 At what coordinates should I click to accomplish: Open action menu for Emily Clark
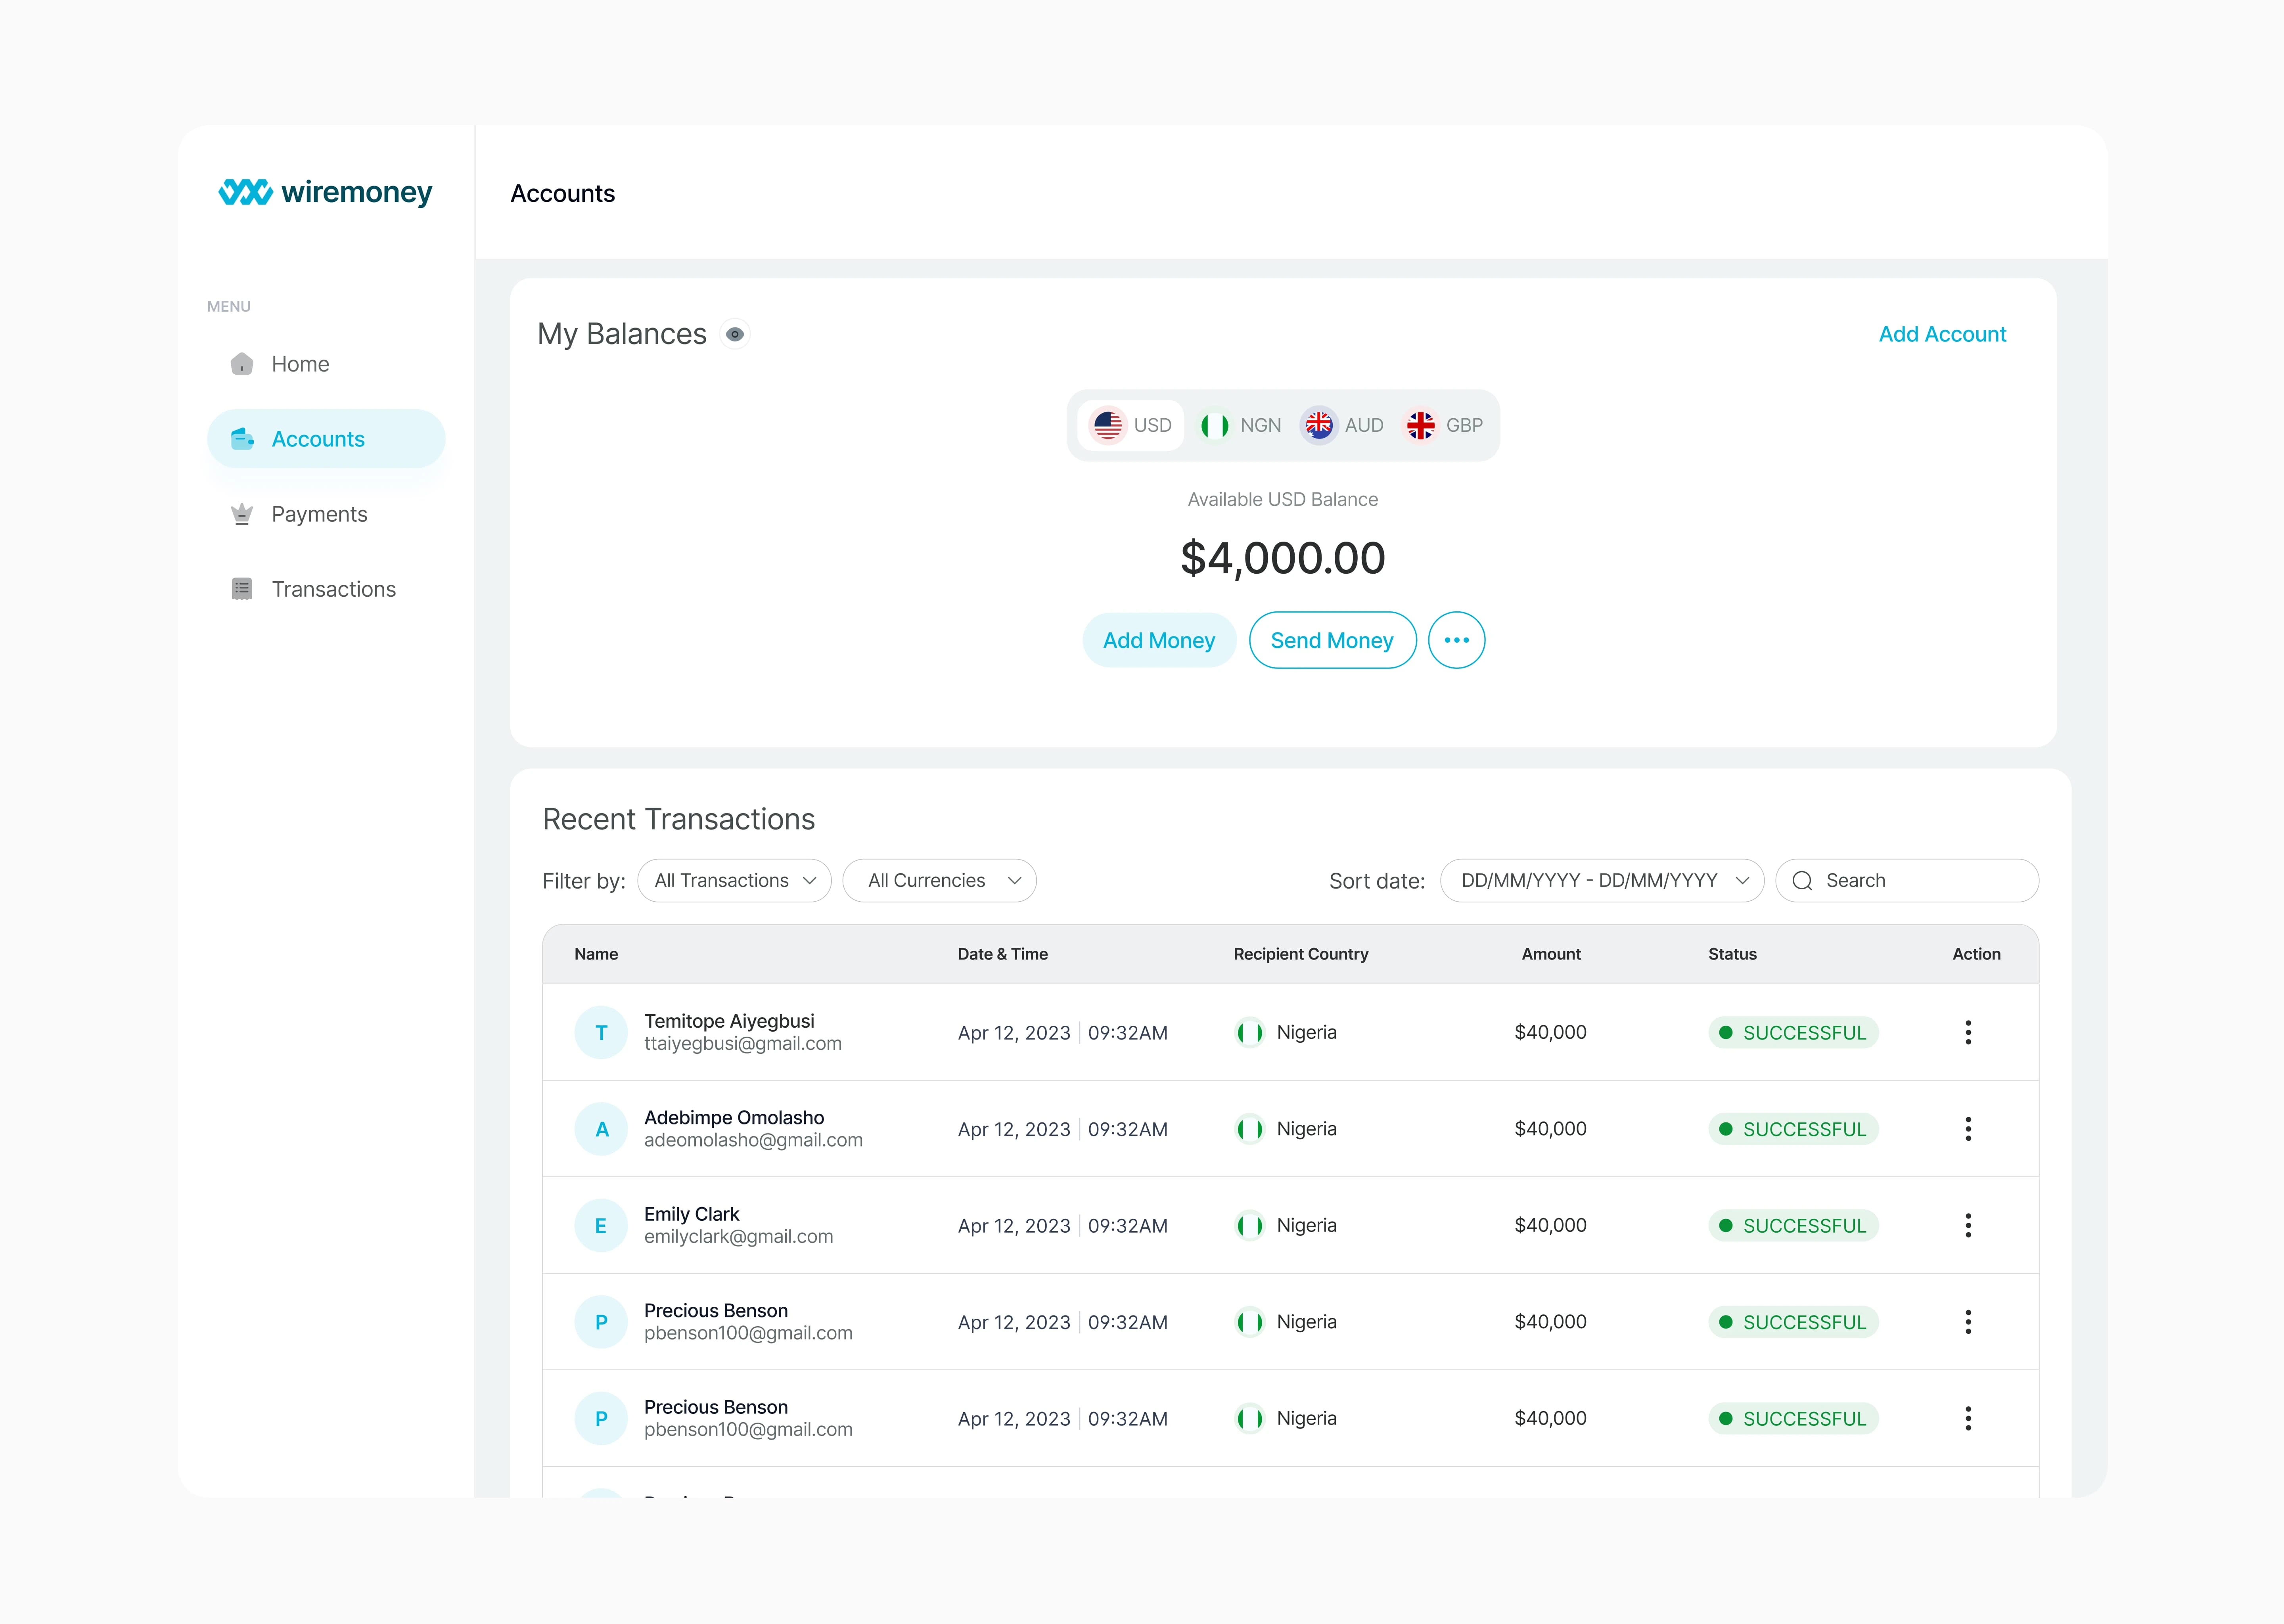click(1968, 1225)
